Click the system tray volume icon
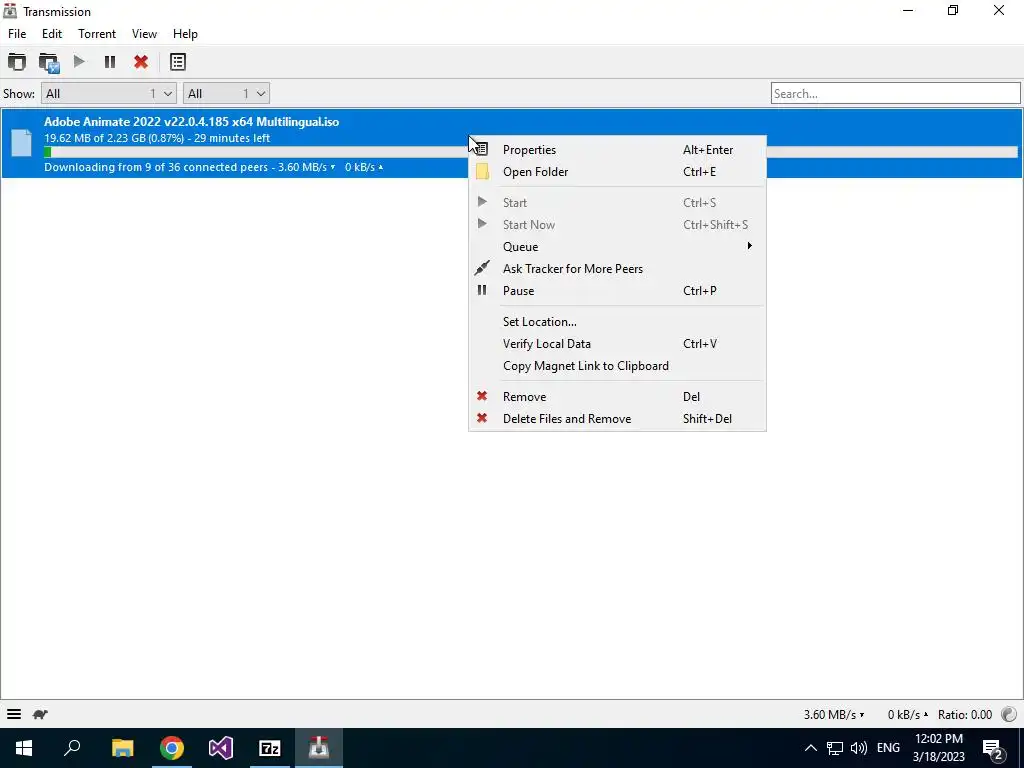The height and width of the screenshot is (768, 1024). pyautogui.click(x=859, y=748)
